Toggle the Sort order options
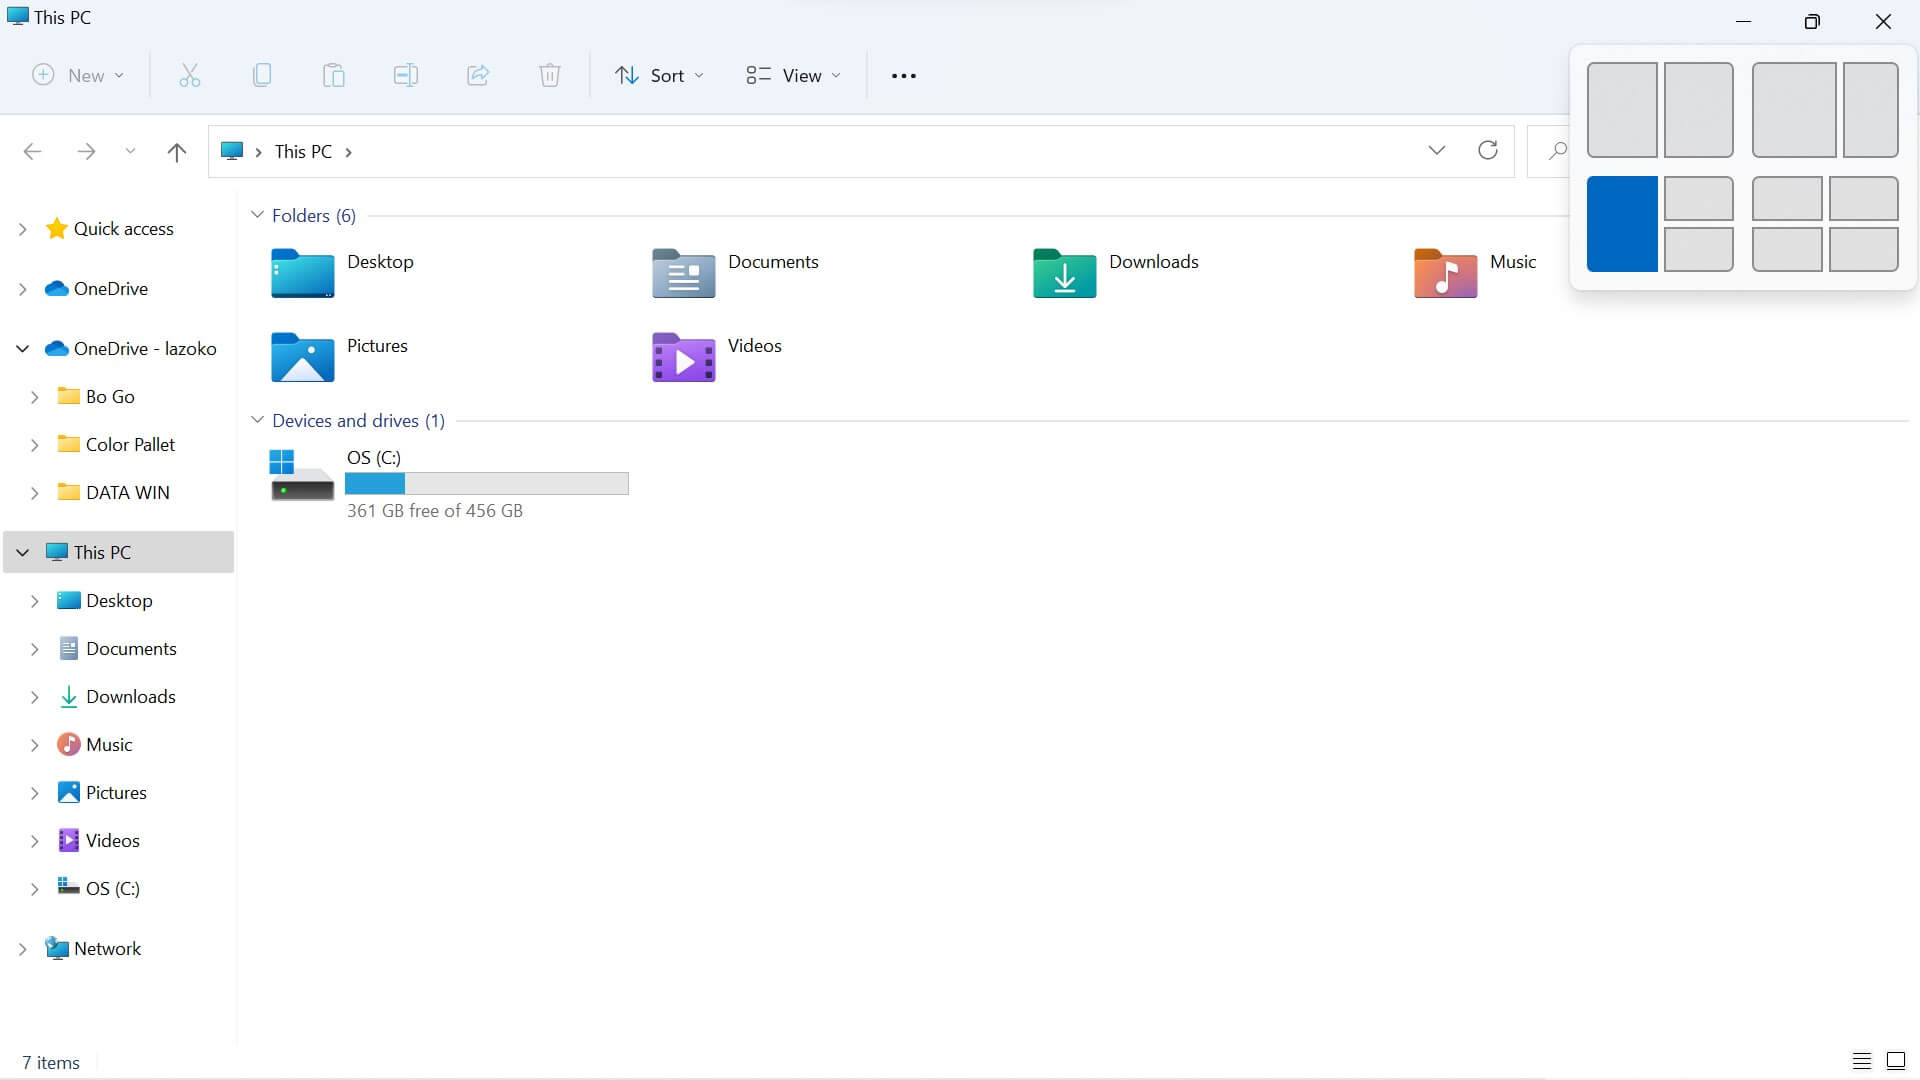 click(659, 75)
